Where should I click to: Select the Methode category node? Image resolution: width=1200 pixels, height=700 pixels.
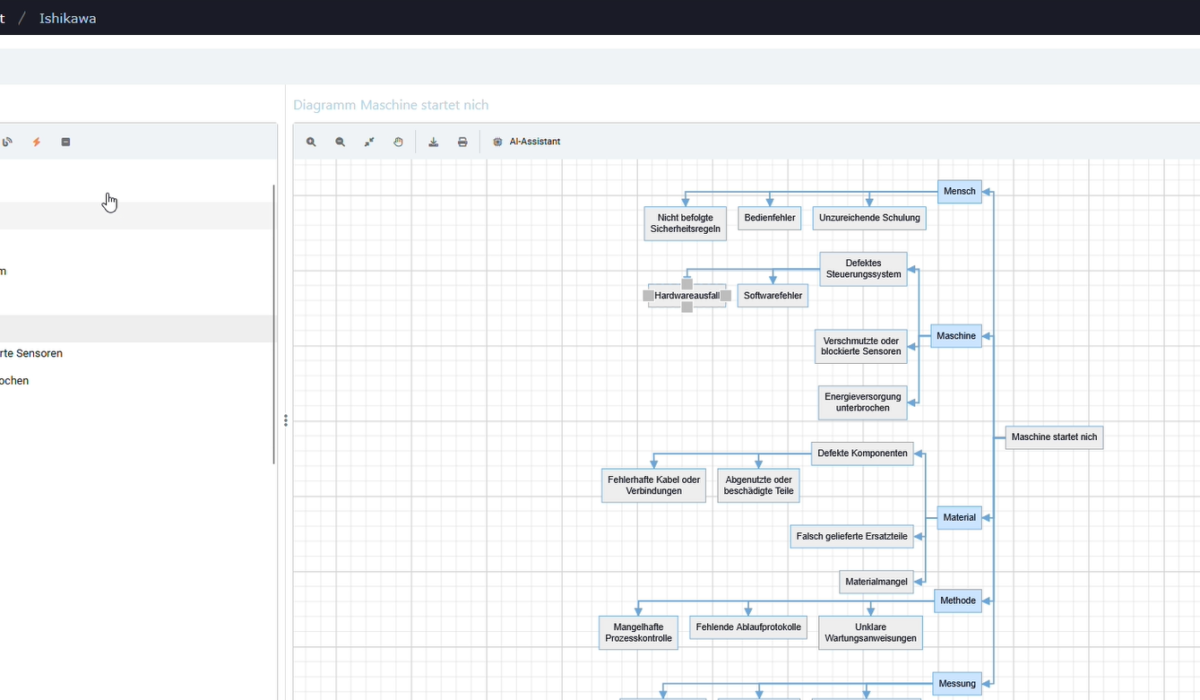[958, 600]
